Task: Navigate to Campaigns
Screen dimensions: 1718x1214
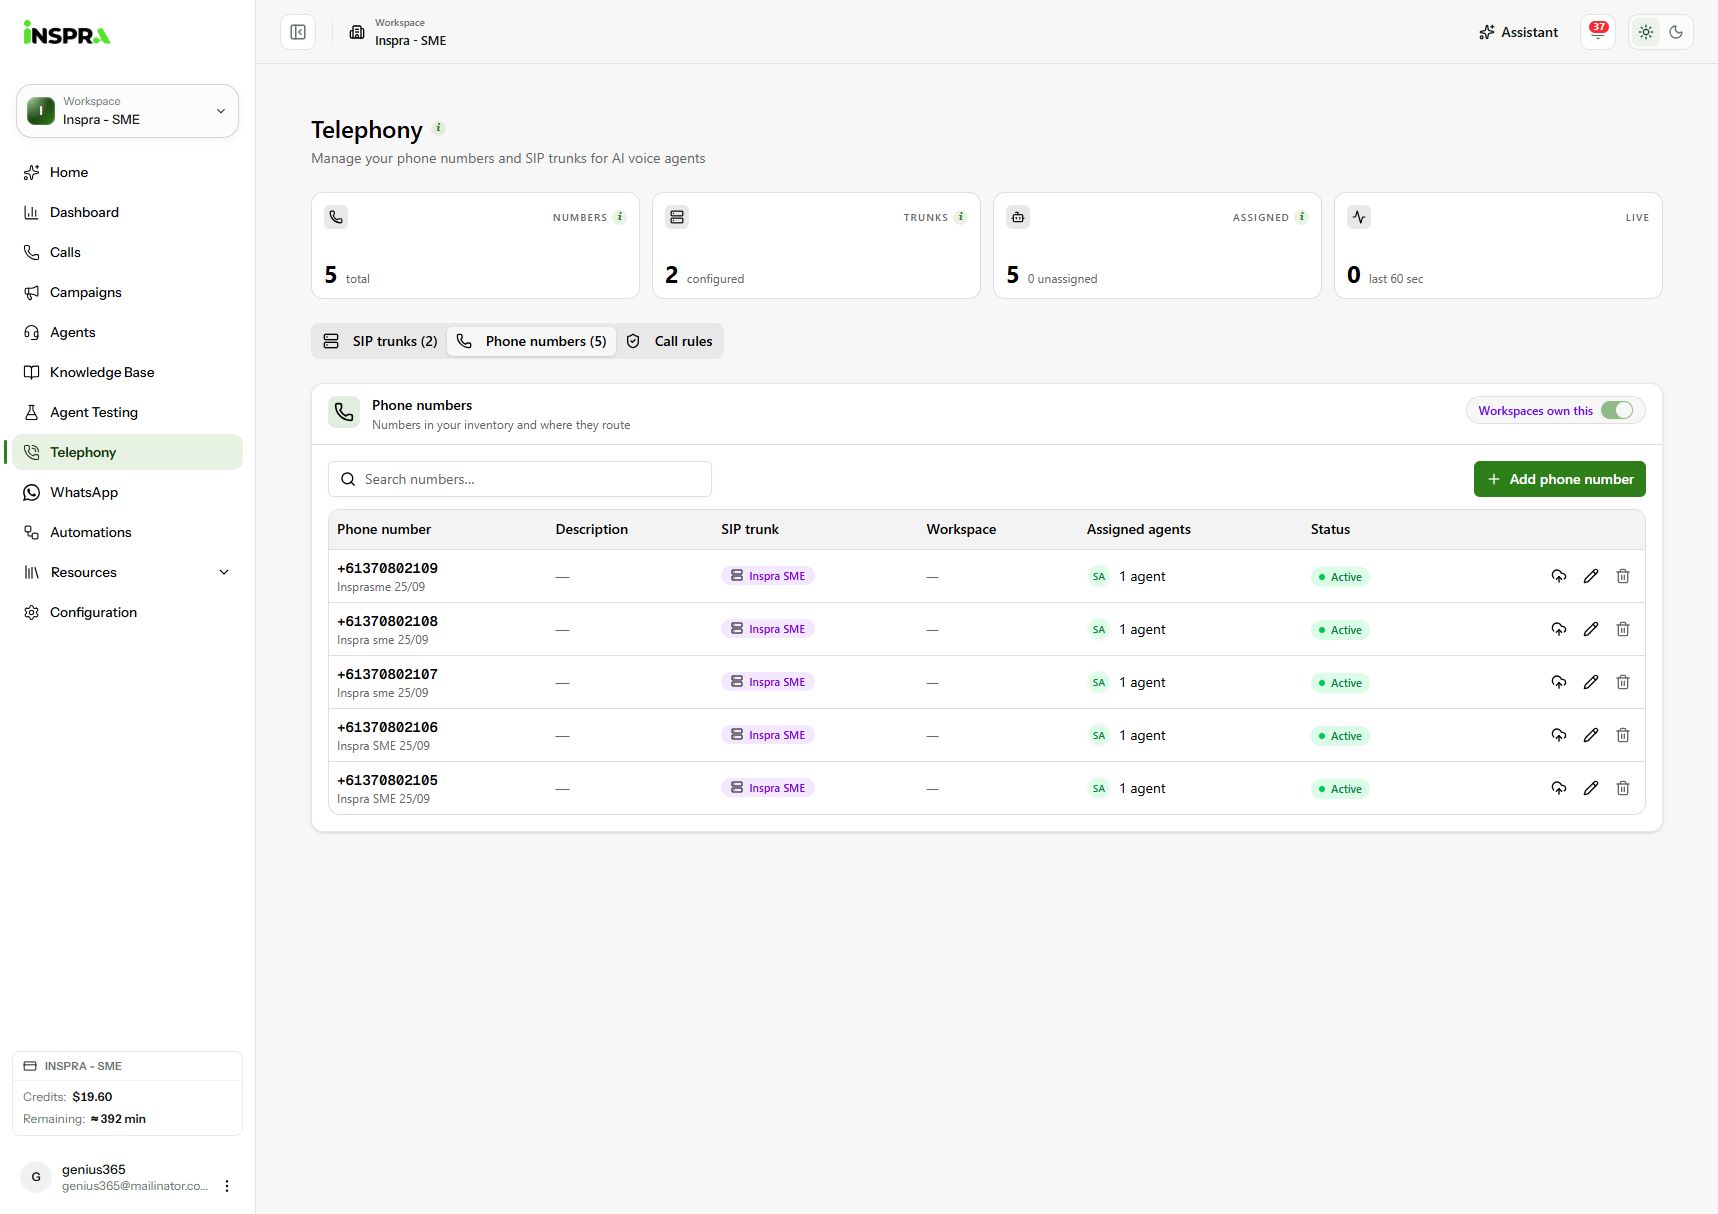Action: click(x=127, y=292)
